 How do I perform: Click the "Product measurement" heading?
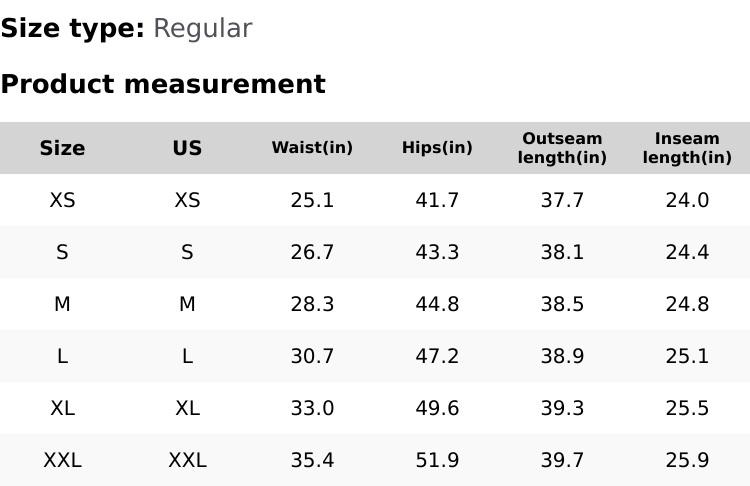[163, 84]
